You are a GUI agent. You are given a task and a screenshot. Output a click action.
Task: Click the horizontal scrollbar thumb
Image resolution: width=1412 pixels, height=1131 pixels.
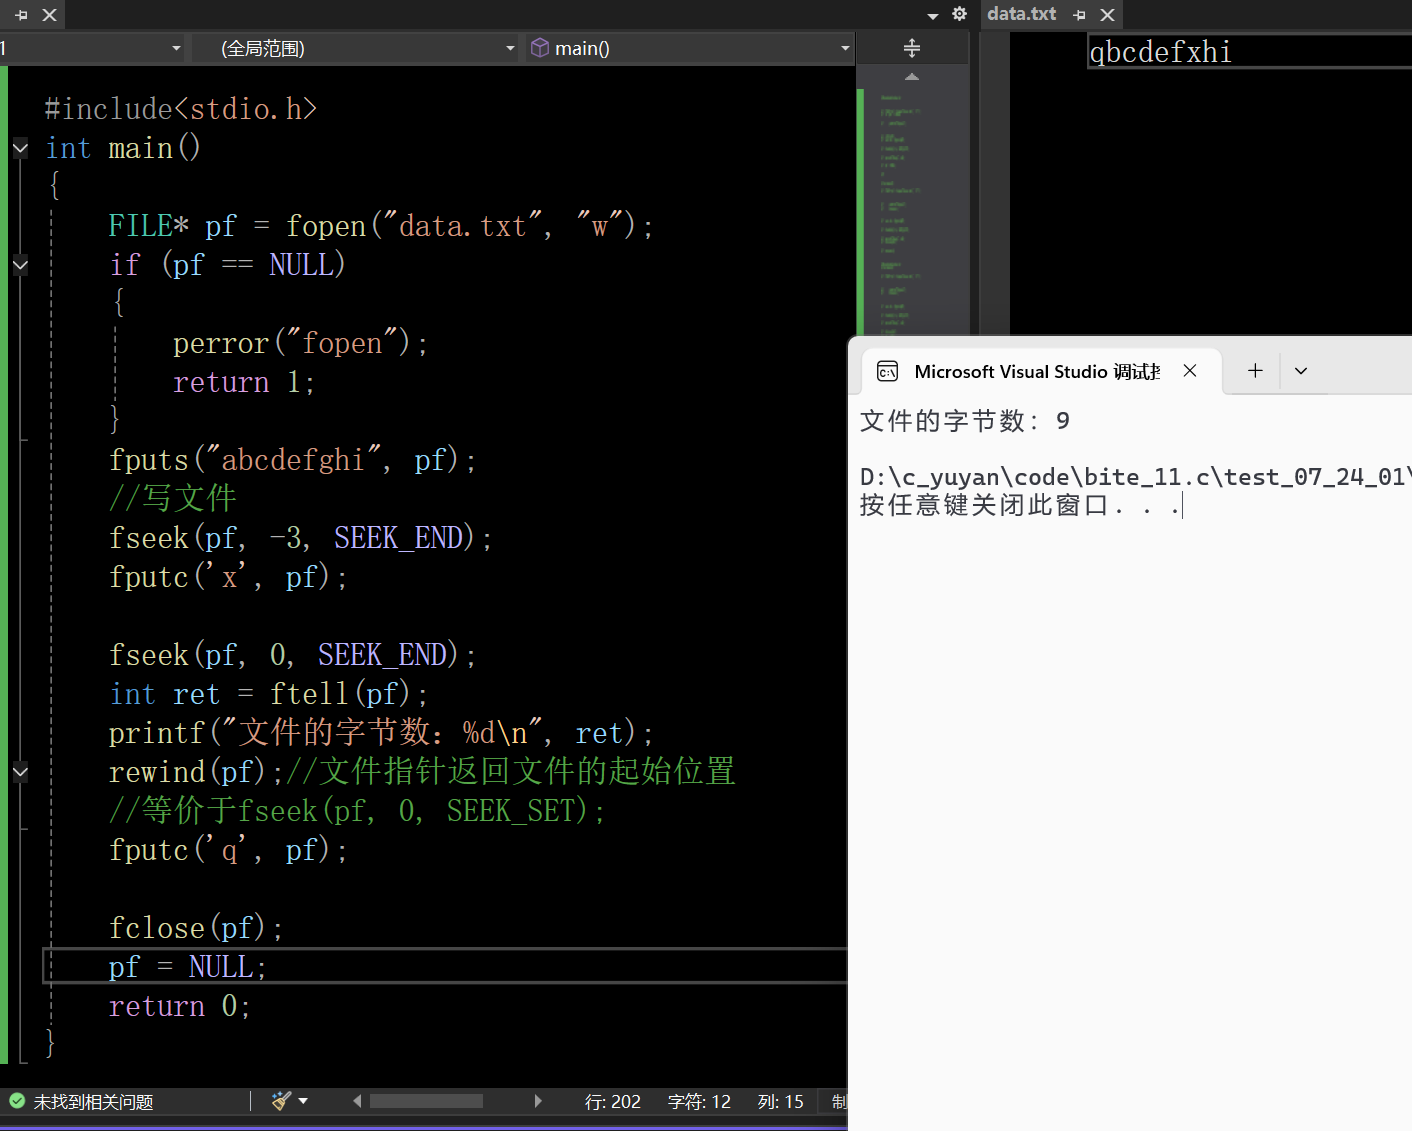[426, 1101]
